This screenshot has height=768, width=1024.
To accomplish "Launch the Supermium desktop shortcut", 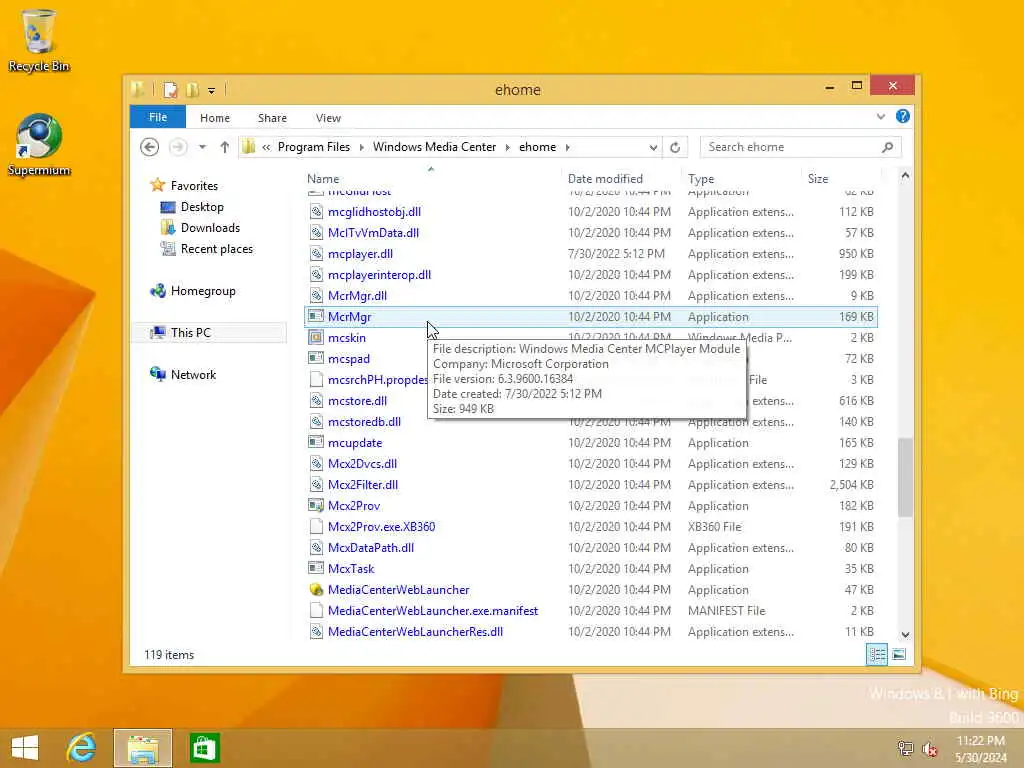I will (x=39, y=144).
